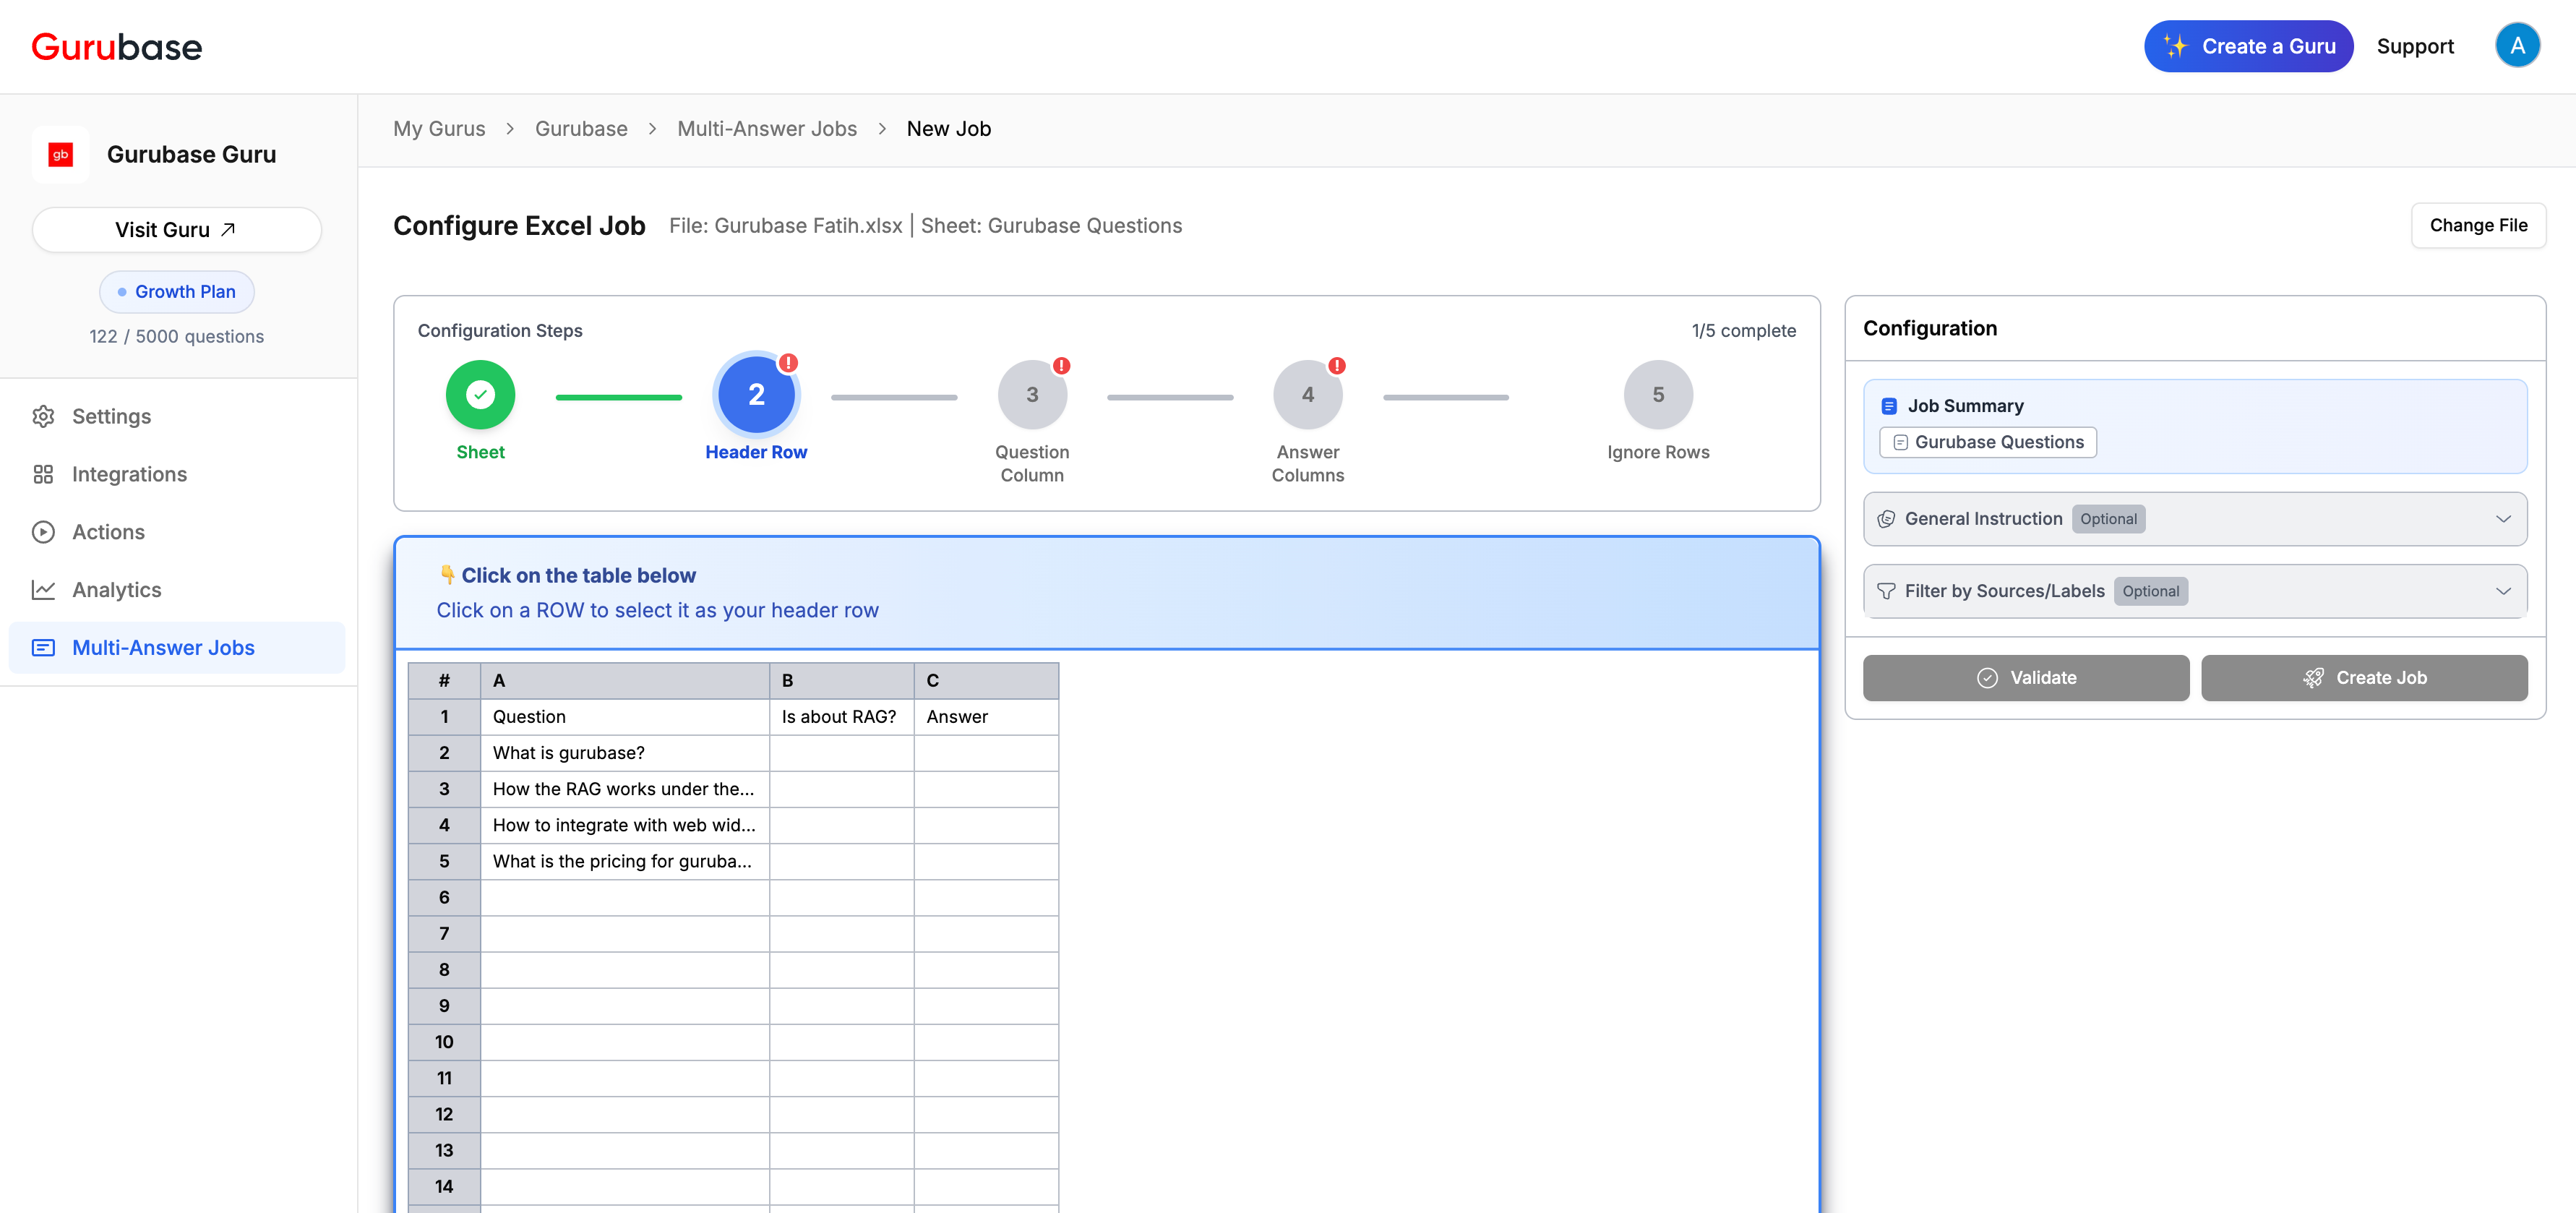The height and width of the screenshot is (1213, 2576).
Task: Navigate to My Gurus breadcrumb link
Action: 439,128
